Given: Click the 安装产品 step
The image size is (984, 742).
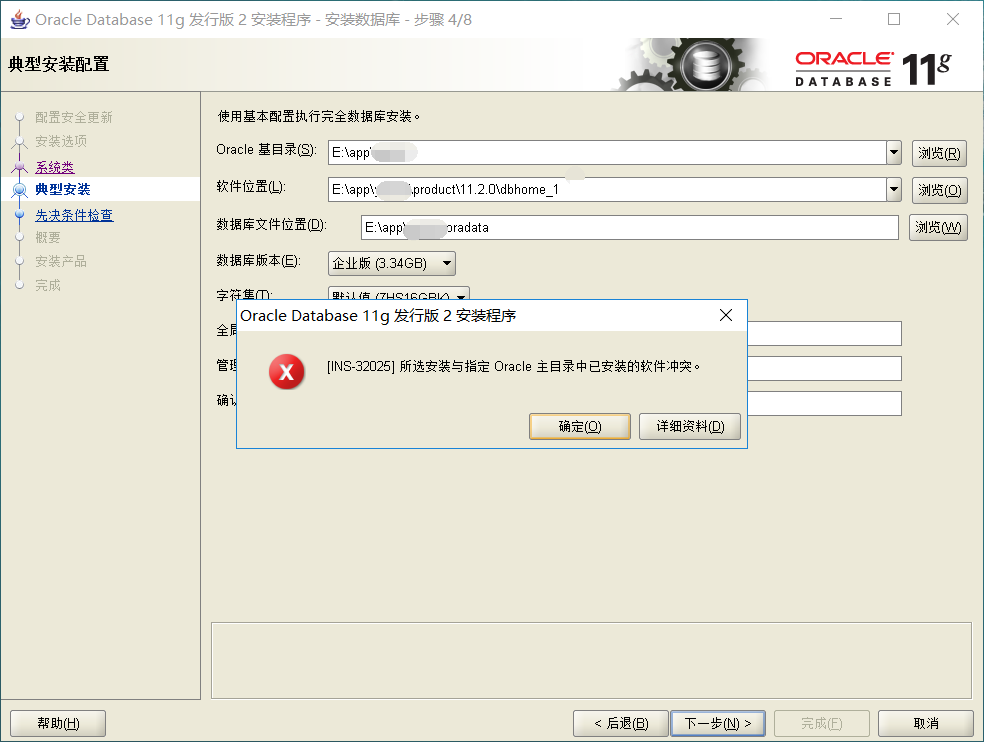Looking at the screenshot, I should (x=61, y=261).
